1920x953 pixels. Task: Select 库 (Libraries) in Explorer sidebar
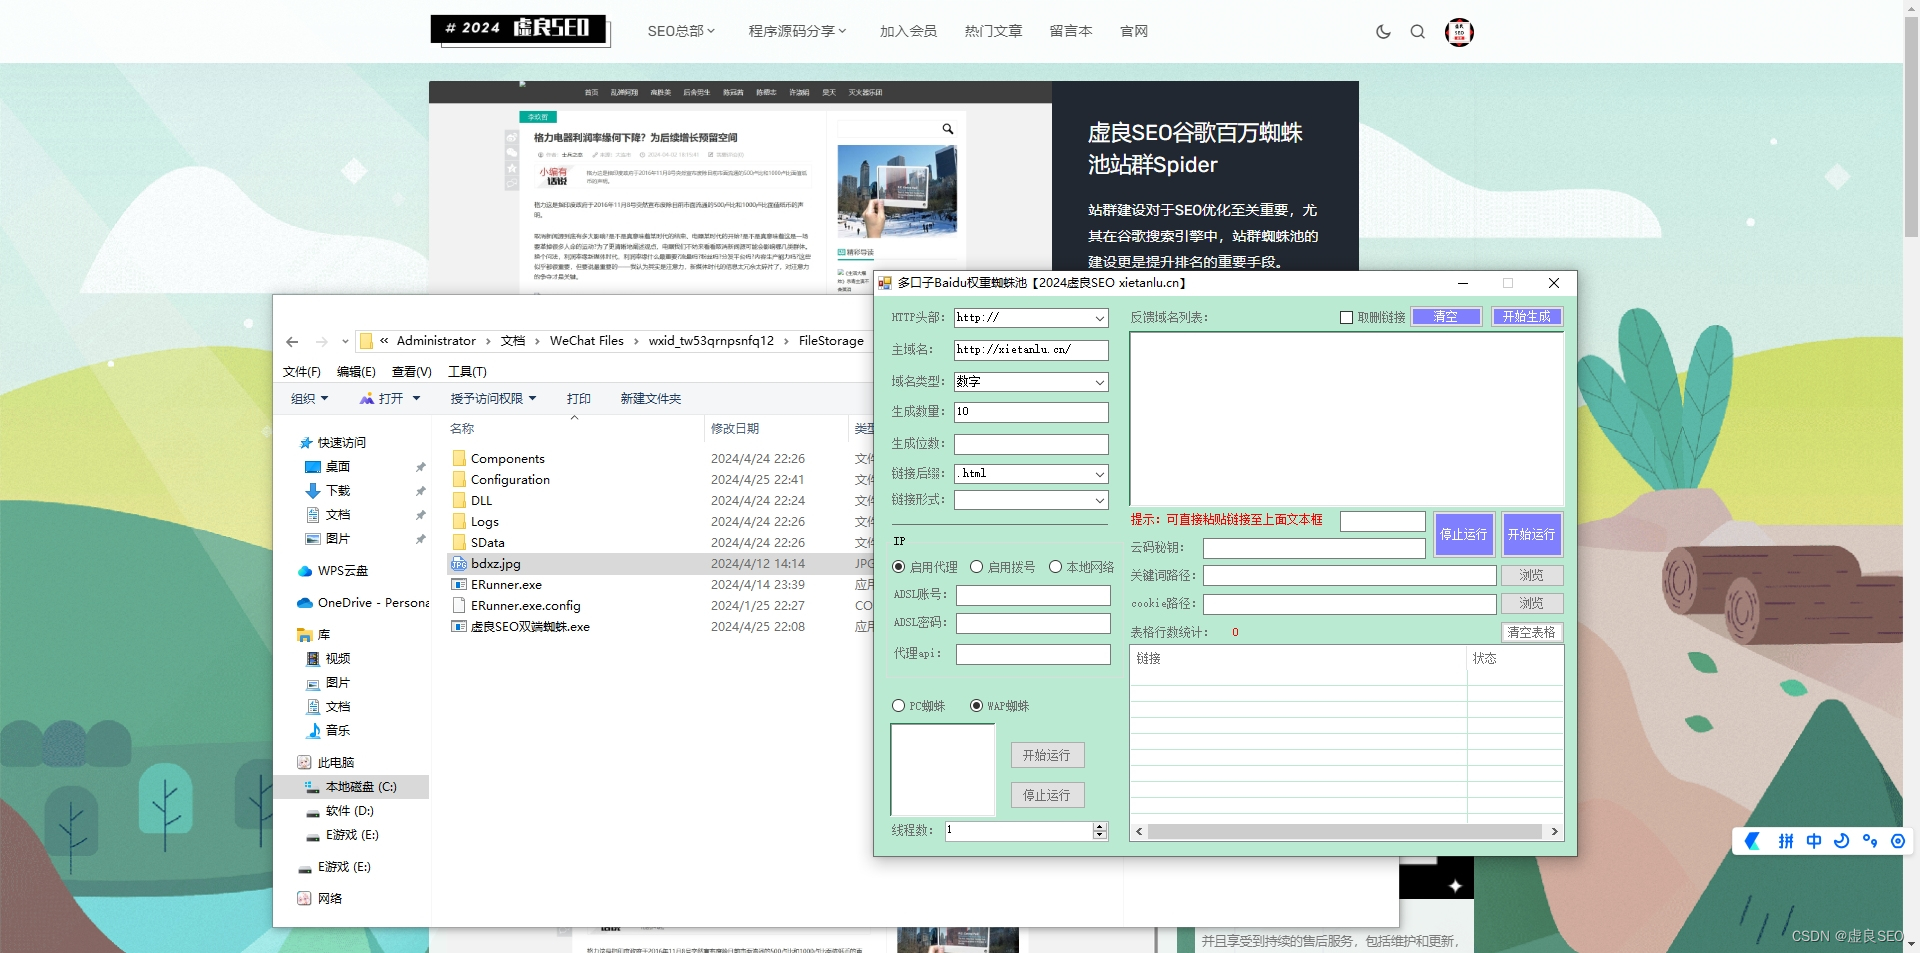[x=313, y=635]
